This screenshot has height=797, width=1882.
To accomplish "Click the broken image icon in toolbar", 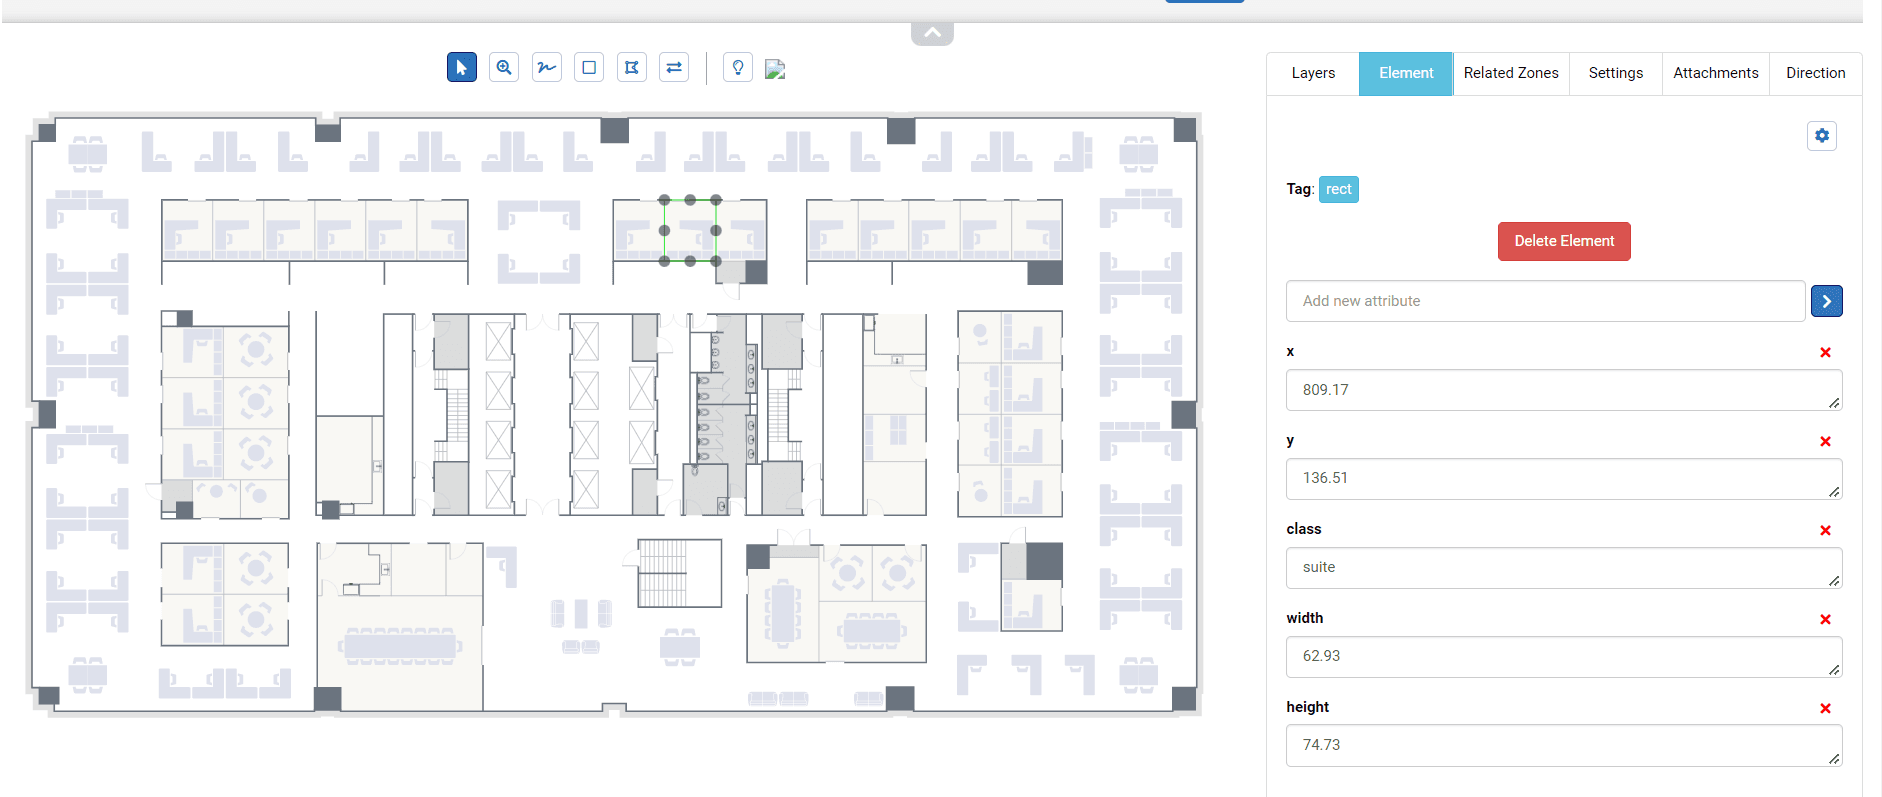I will pos(775,69).
